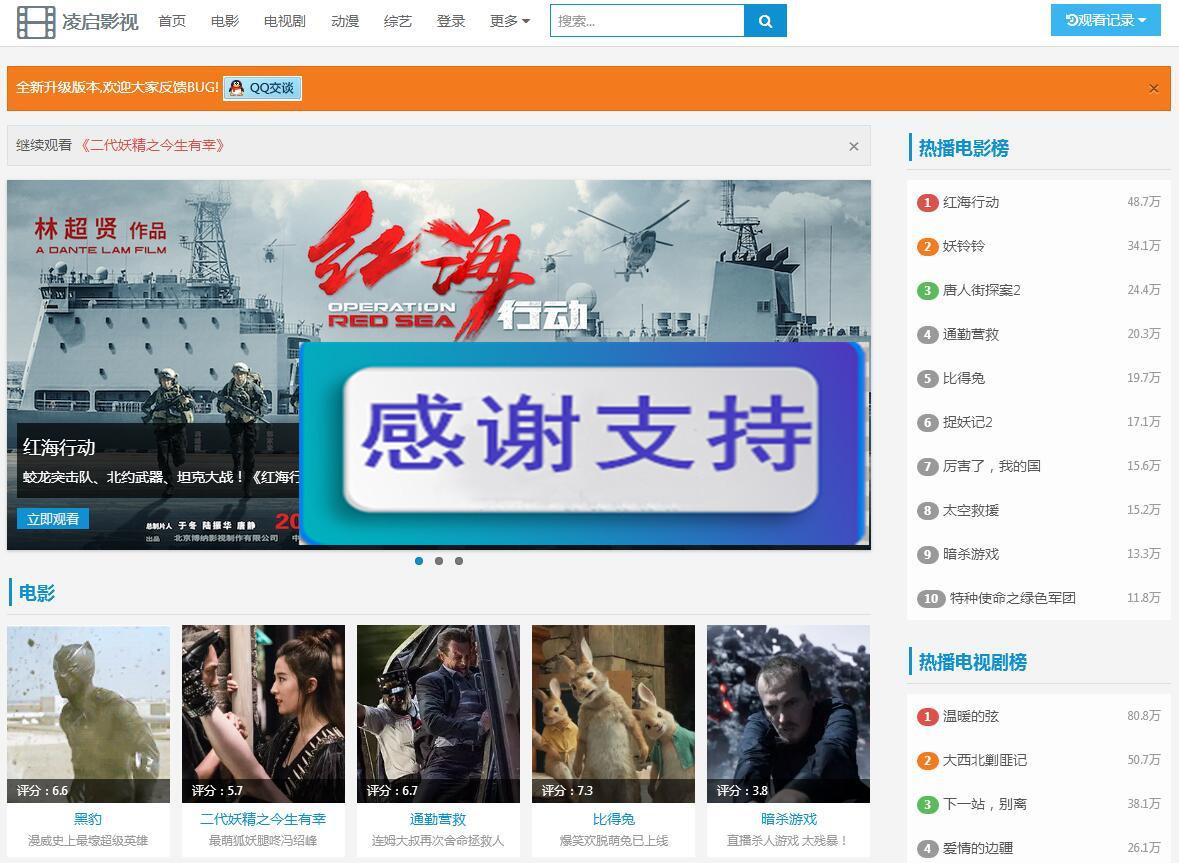The height and width of the screenshot is (863, 1179).
Task: Click 暗杀游戏 title link under poster
Action: (x=789, y=819)
